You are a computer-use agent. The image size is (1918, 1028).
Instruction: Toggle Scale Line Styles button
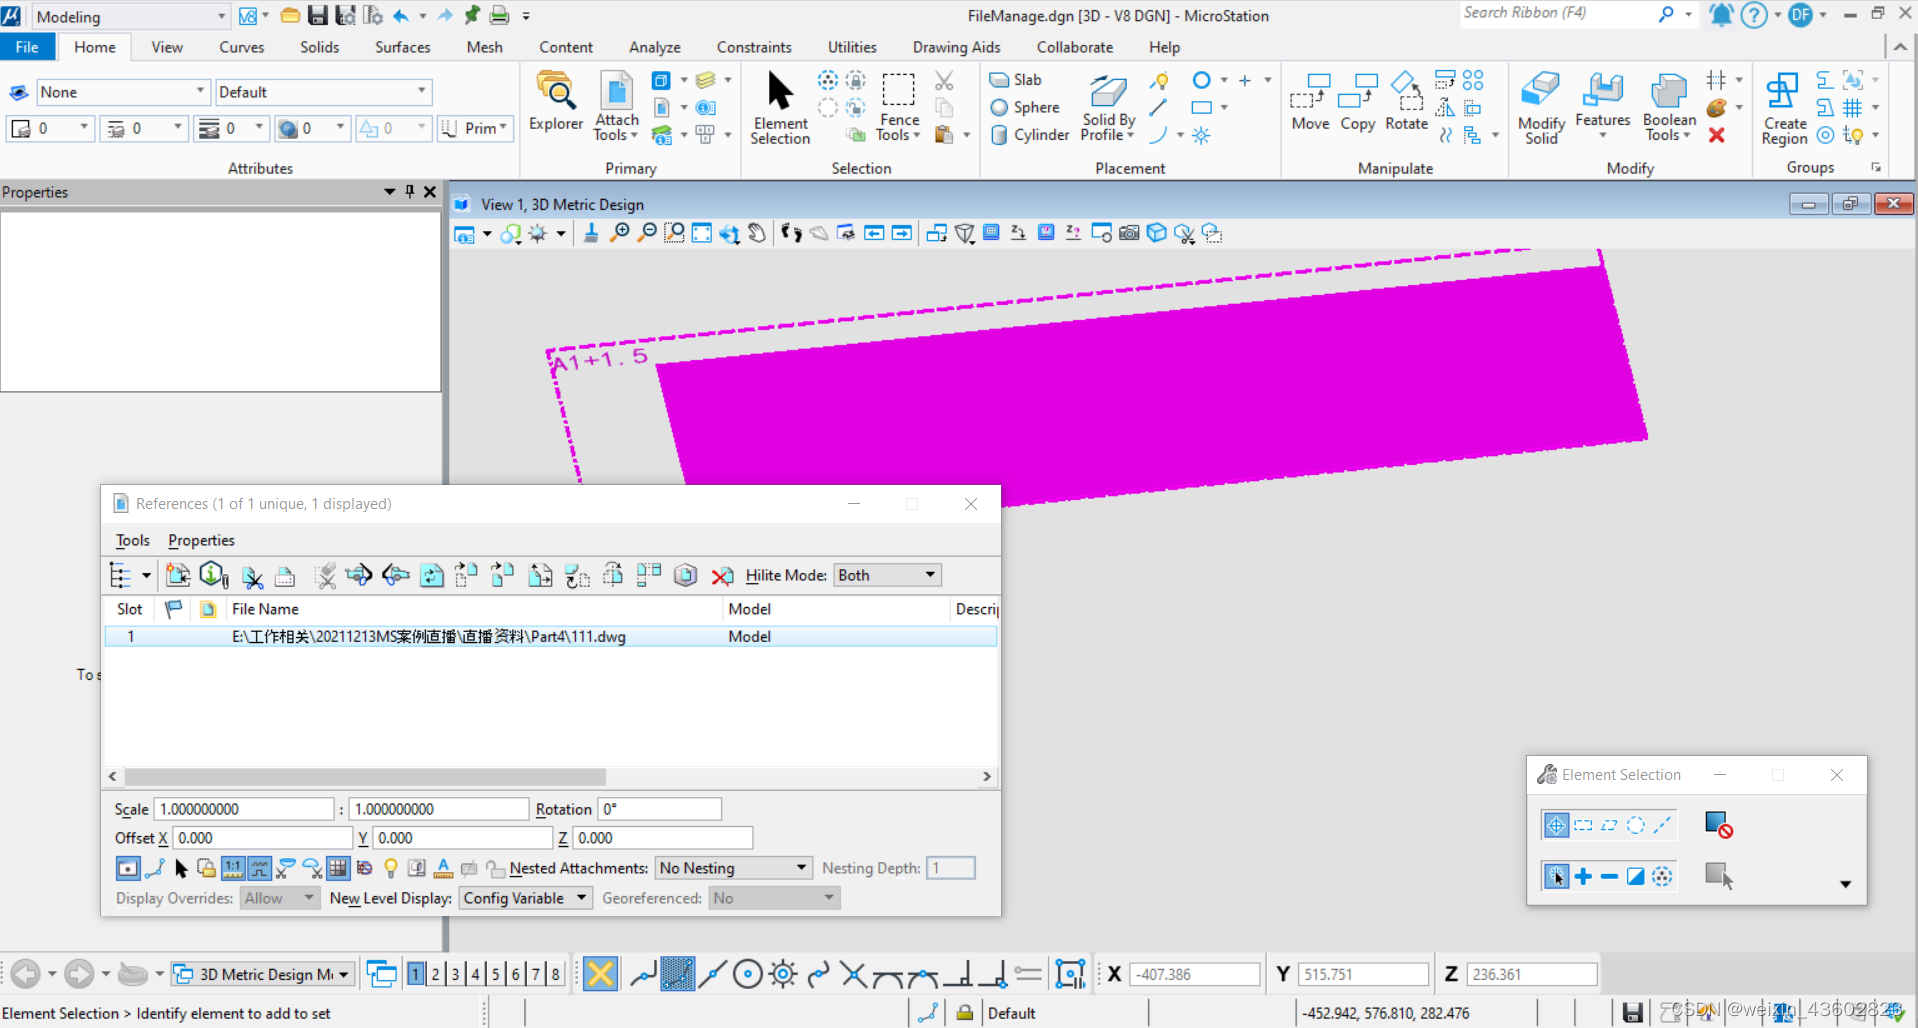point(259,868)
